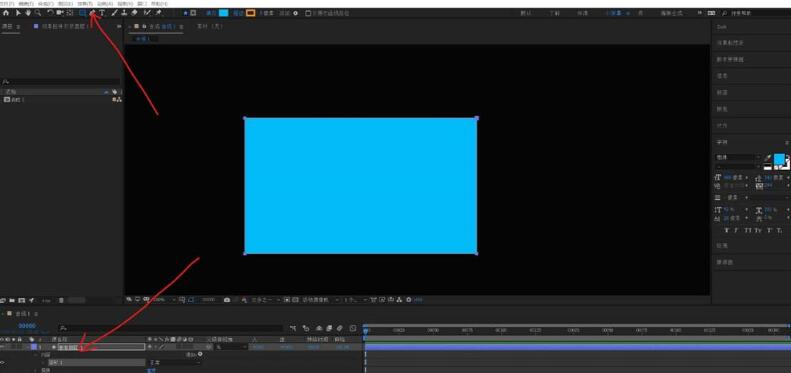
Task: Select the Puppet Pin tool
Action: click(x=158, y=13)
